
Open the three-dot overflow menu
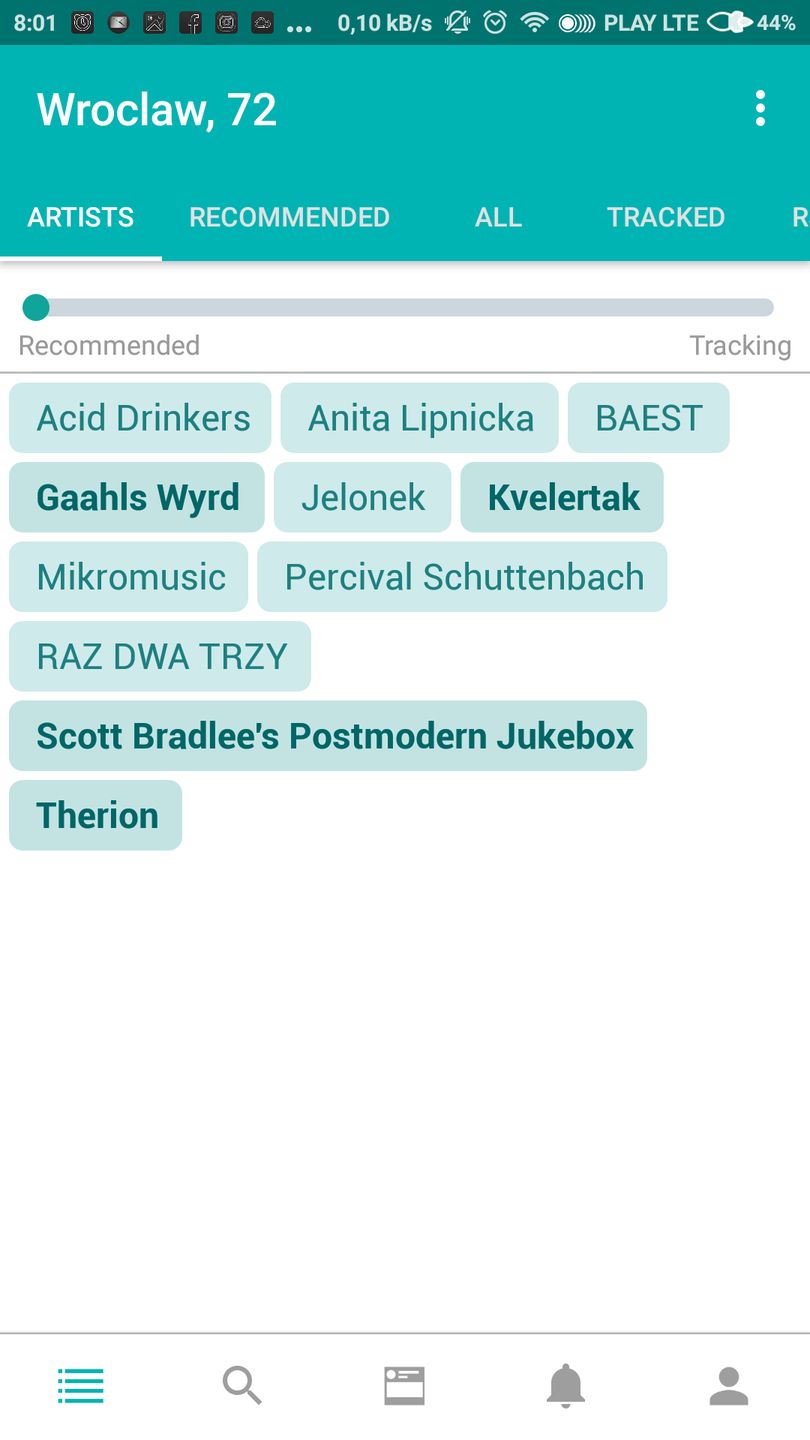760,108
